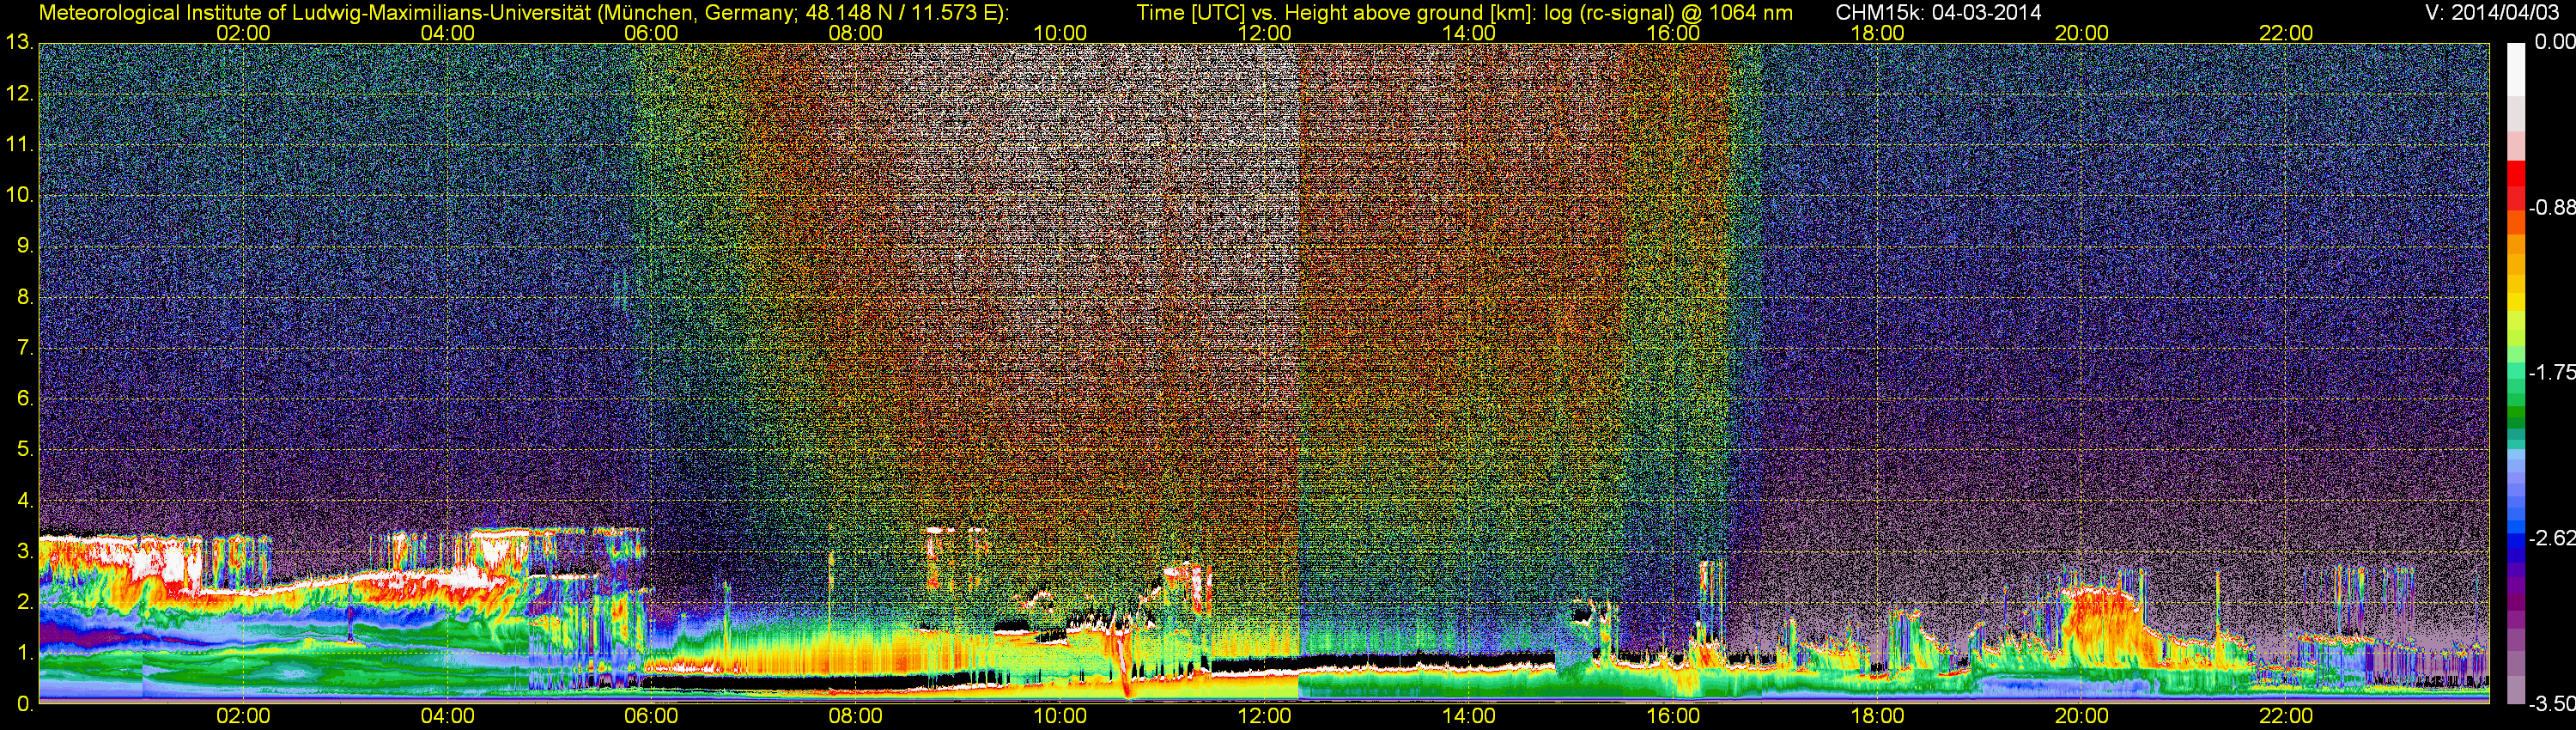2576x730 pixels.
Task: Click the 10. km height axis label
Action: [20, 195]
